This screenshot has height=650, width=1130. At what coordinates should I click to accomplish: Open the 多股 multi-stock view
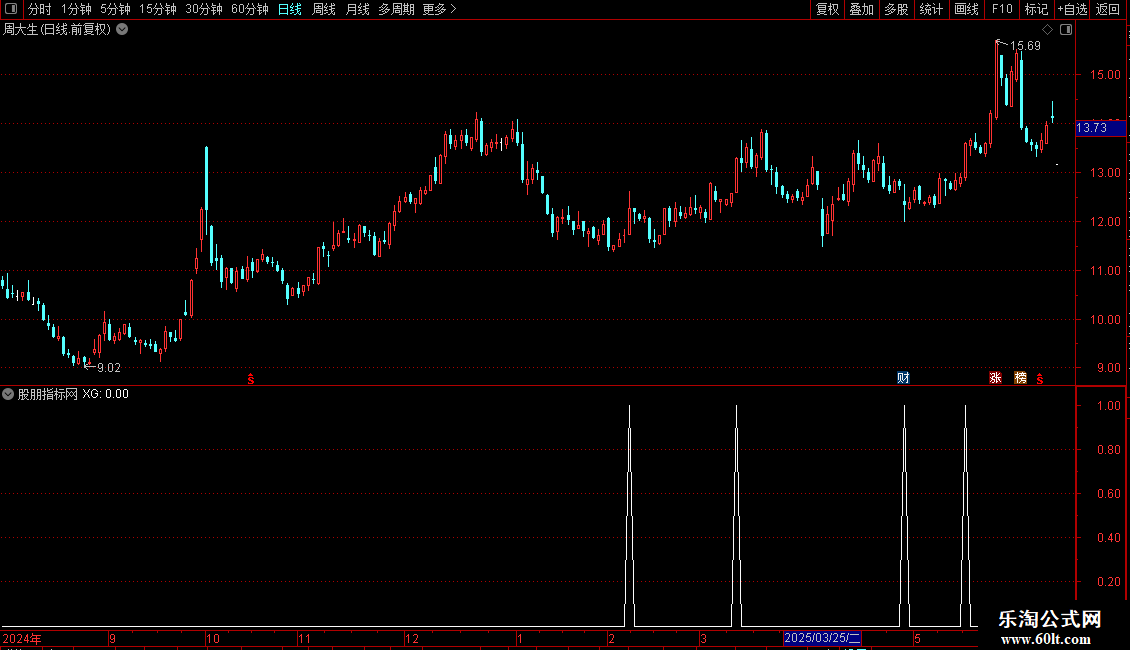click(897, 9)
